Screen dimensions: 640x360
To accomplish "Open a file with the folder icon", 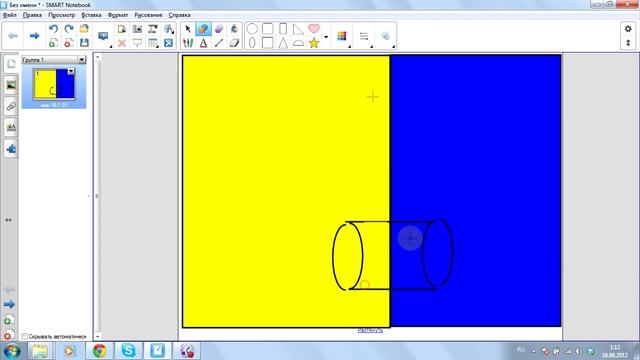I will 84,29.
